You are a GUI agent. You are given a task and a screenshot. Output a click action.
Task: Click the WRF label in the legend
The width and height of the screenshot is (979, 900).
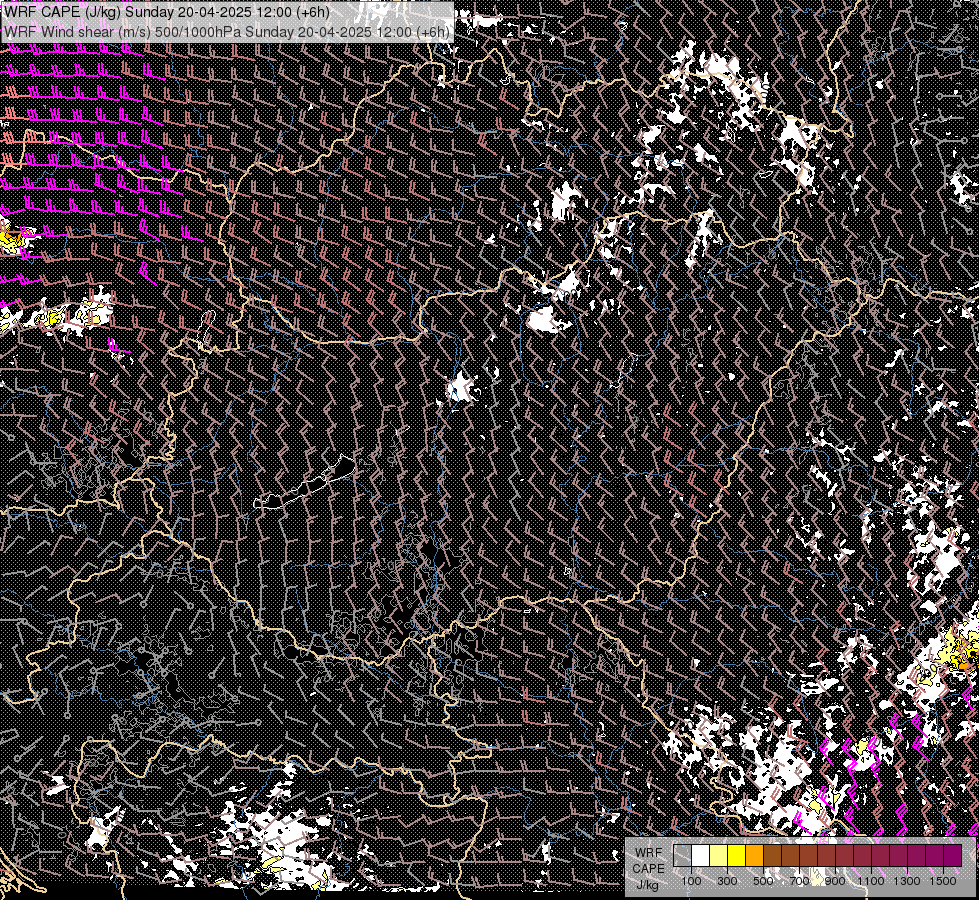(649, 853)
